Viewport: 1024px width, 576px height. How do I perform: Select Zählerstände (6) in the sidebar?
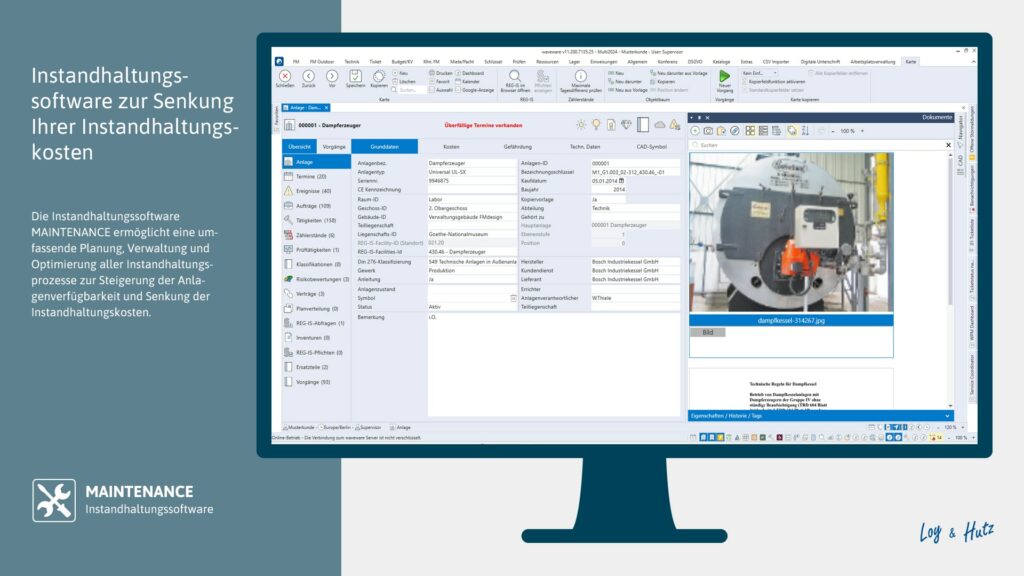pos(312,235)
